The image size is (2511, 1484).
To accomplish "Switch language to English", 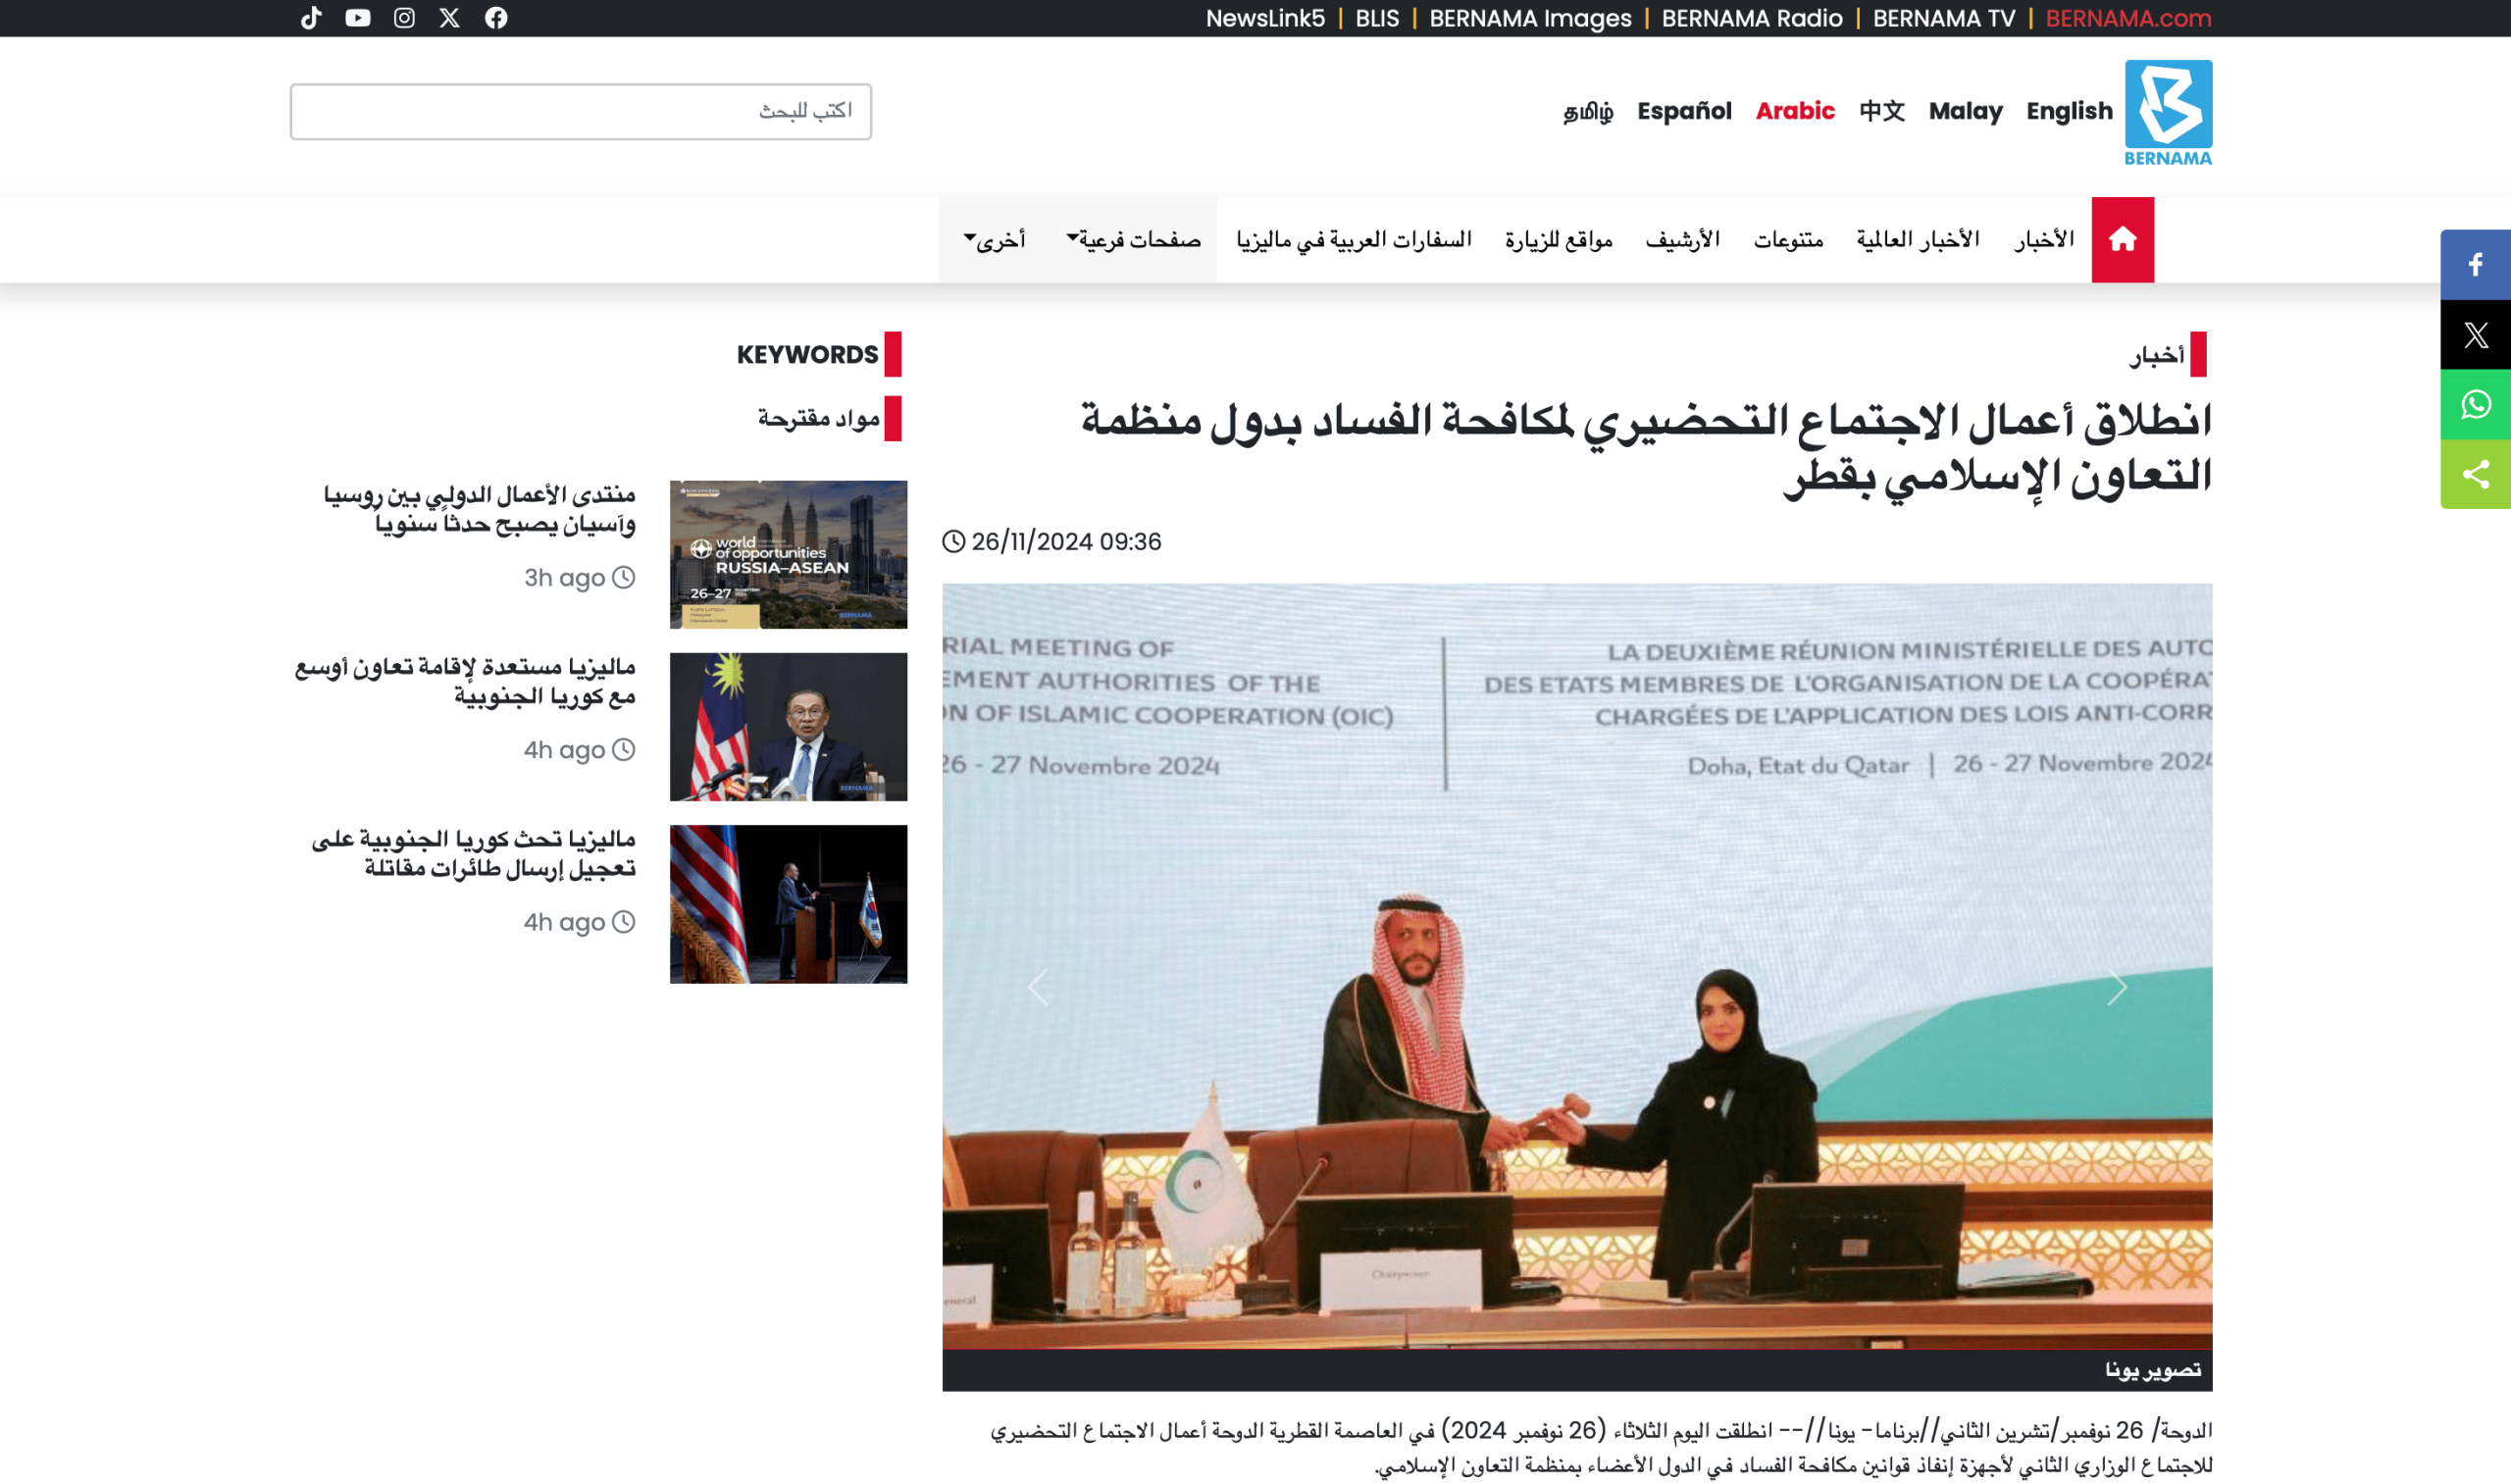I will point(2069,111).
